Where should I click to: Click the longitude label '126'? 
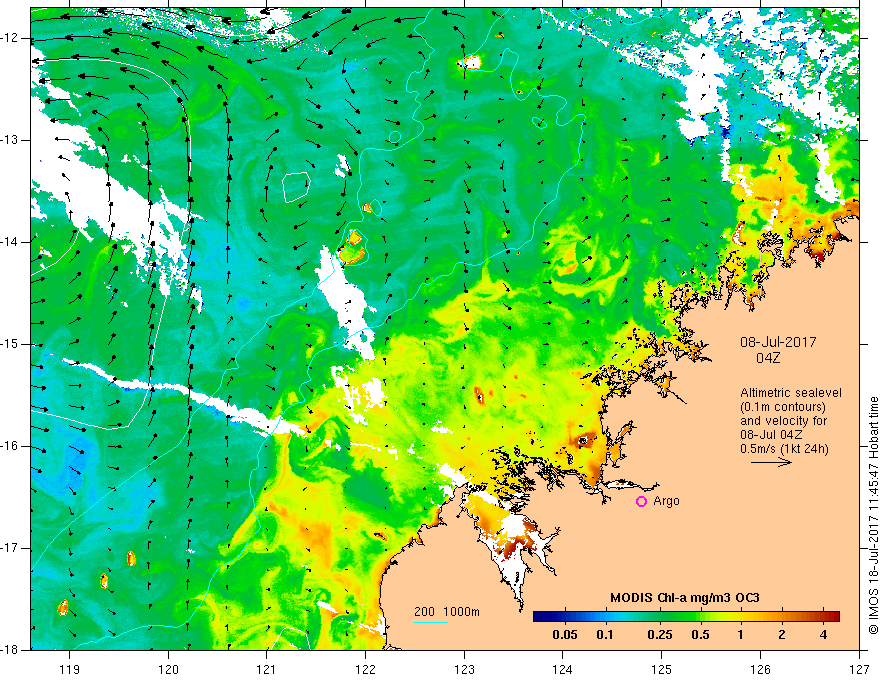(x=760, y=669)
